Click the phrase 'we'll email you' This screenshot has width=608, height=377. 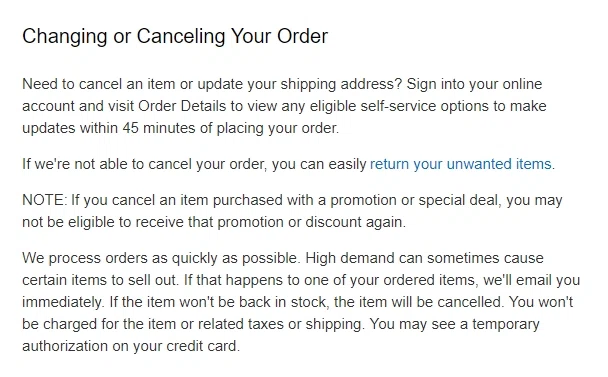pos(532,280)
